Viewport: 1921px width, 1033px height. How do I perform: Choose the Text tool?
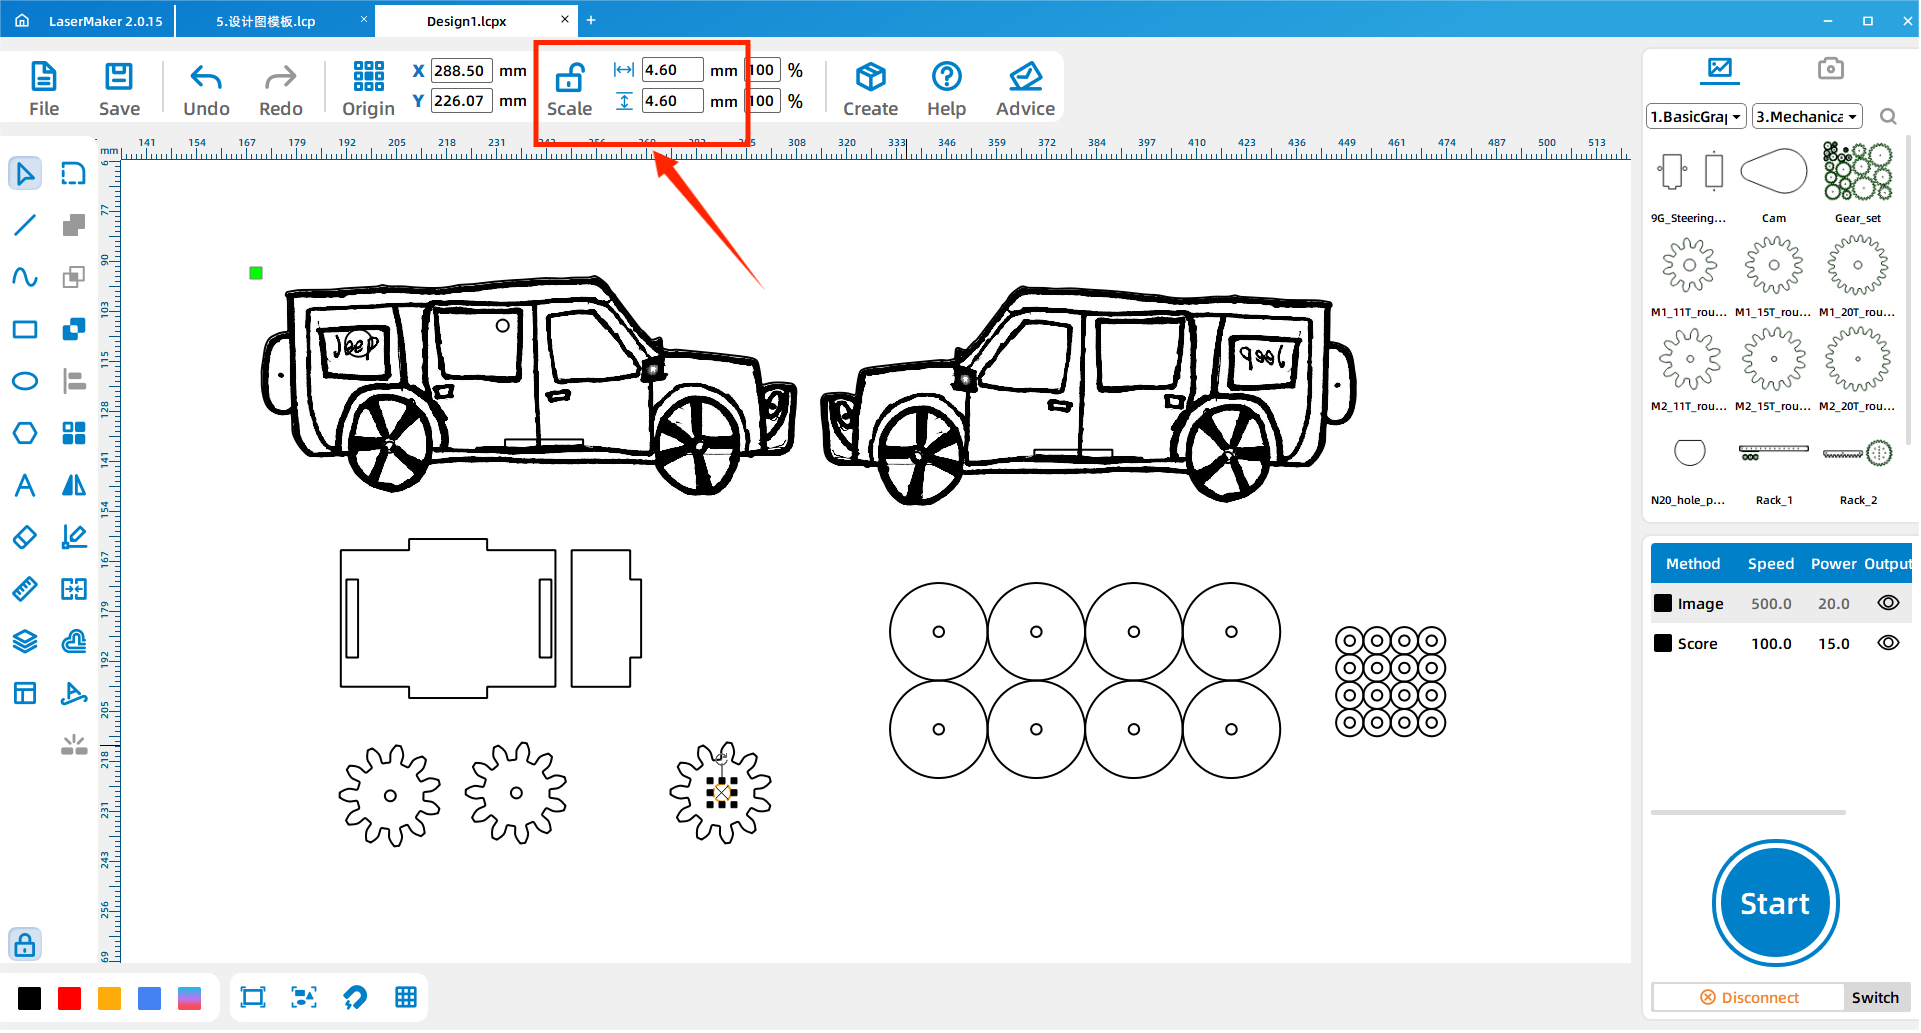(x=25, y=485)
